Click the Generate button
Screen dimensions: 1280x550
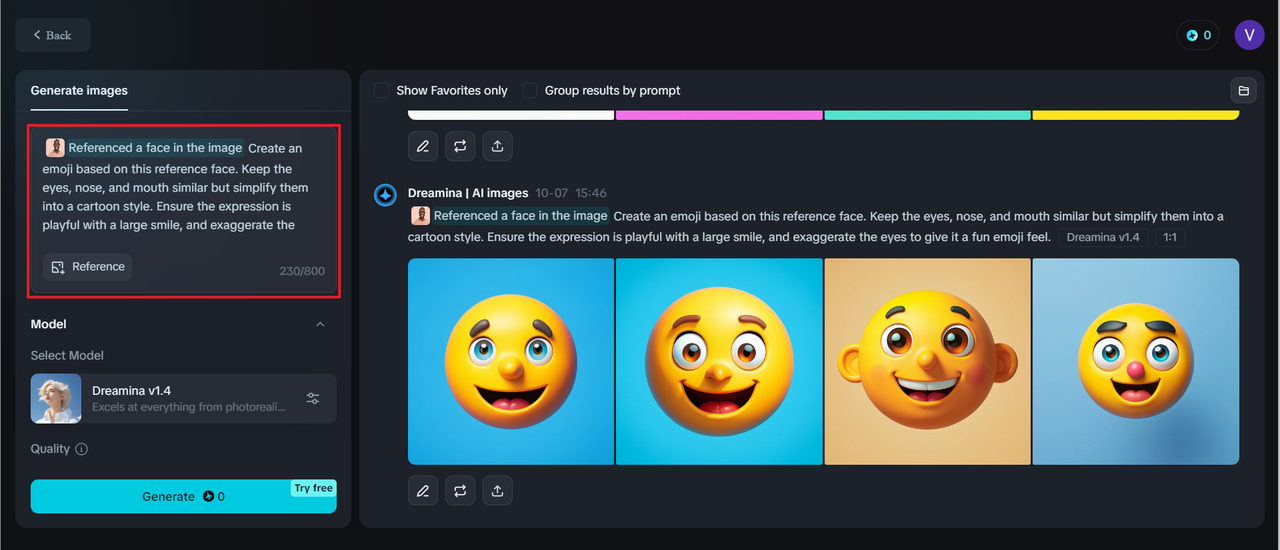(x=183, y=496)
